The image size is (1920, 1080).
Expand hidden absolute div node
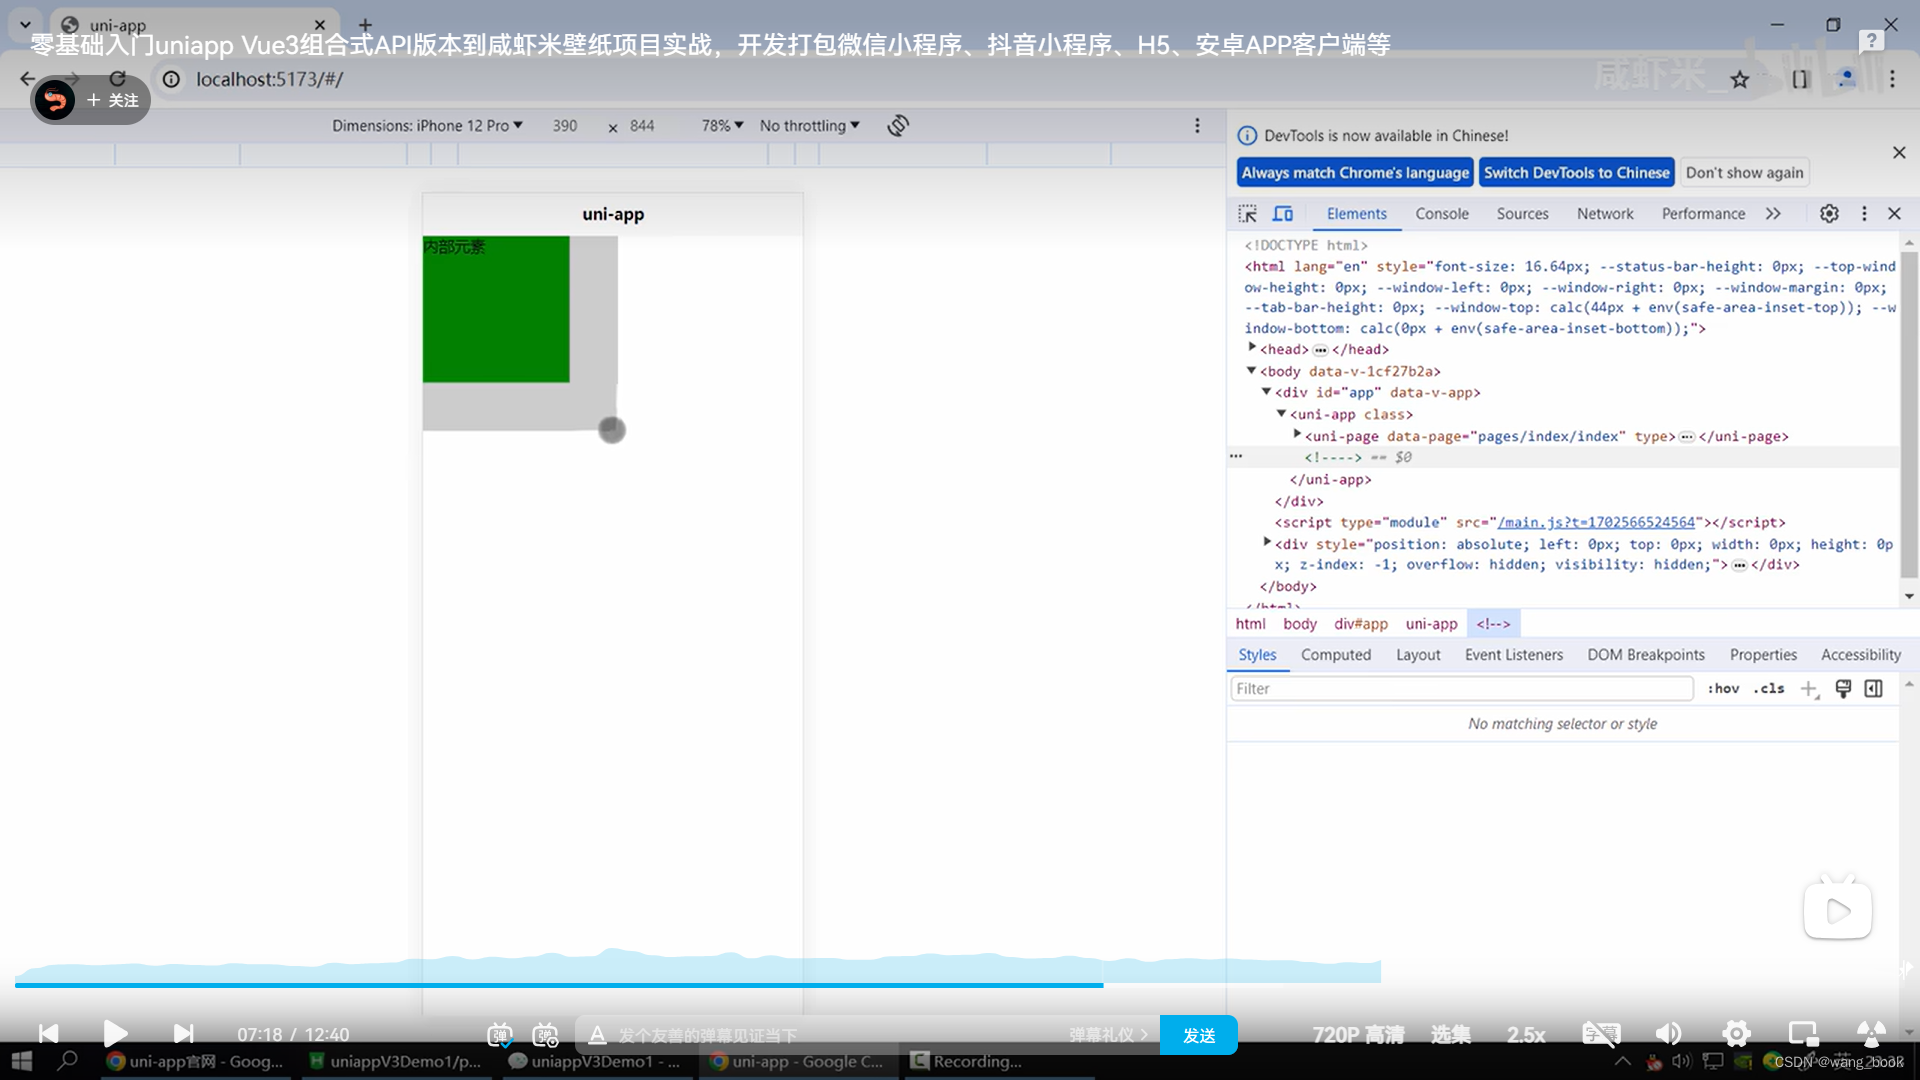click(1267, 543)
